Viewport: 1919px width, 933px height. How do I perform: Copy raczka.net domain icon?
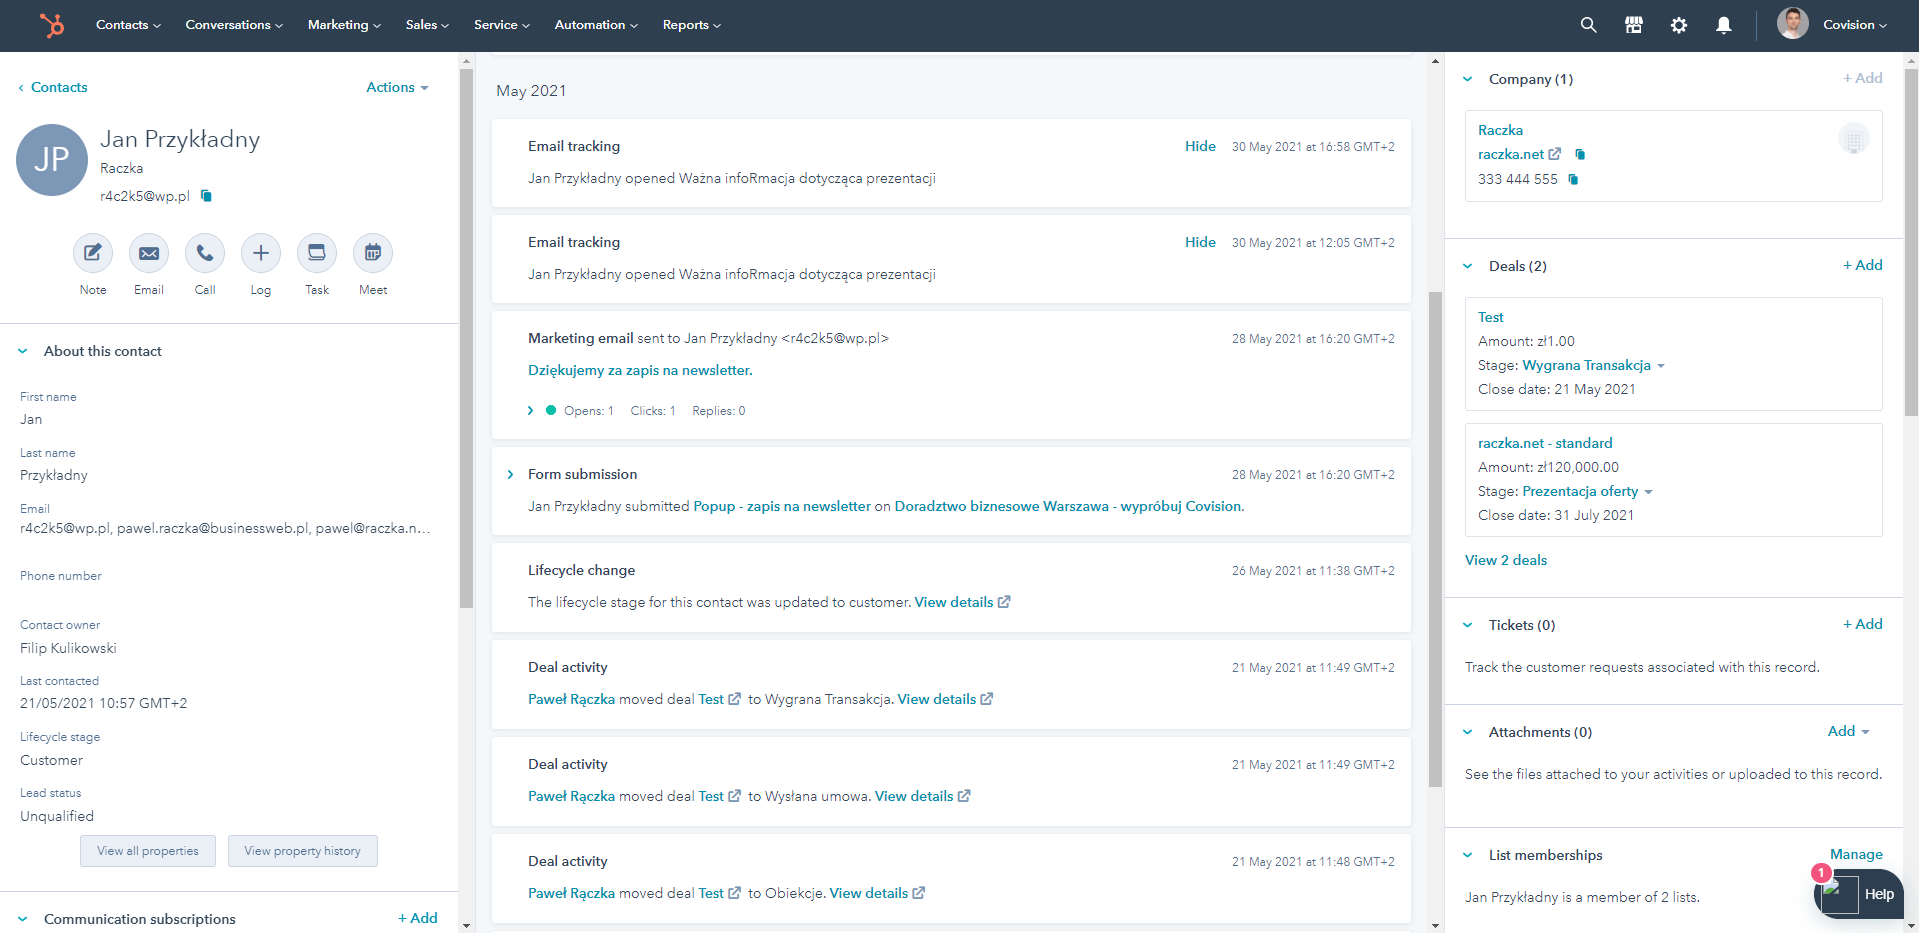pos(1580,154)
